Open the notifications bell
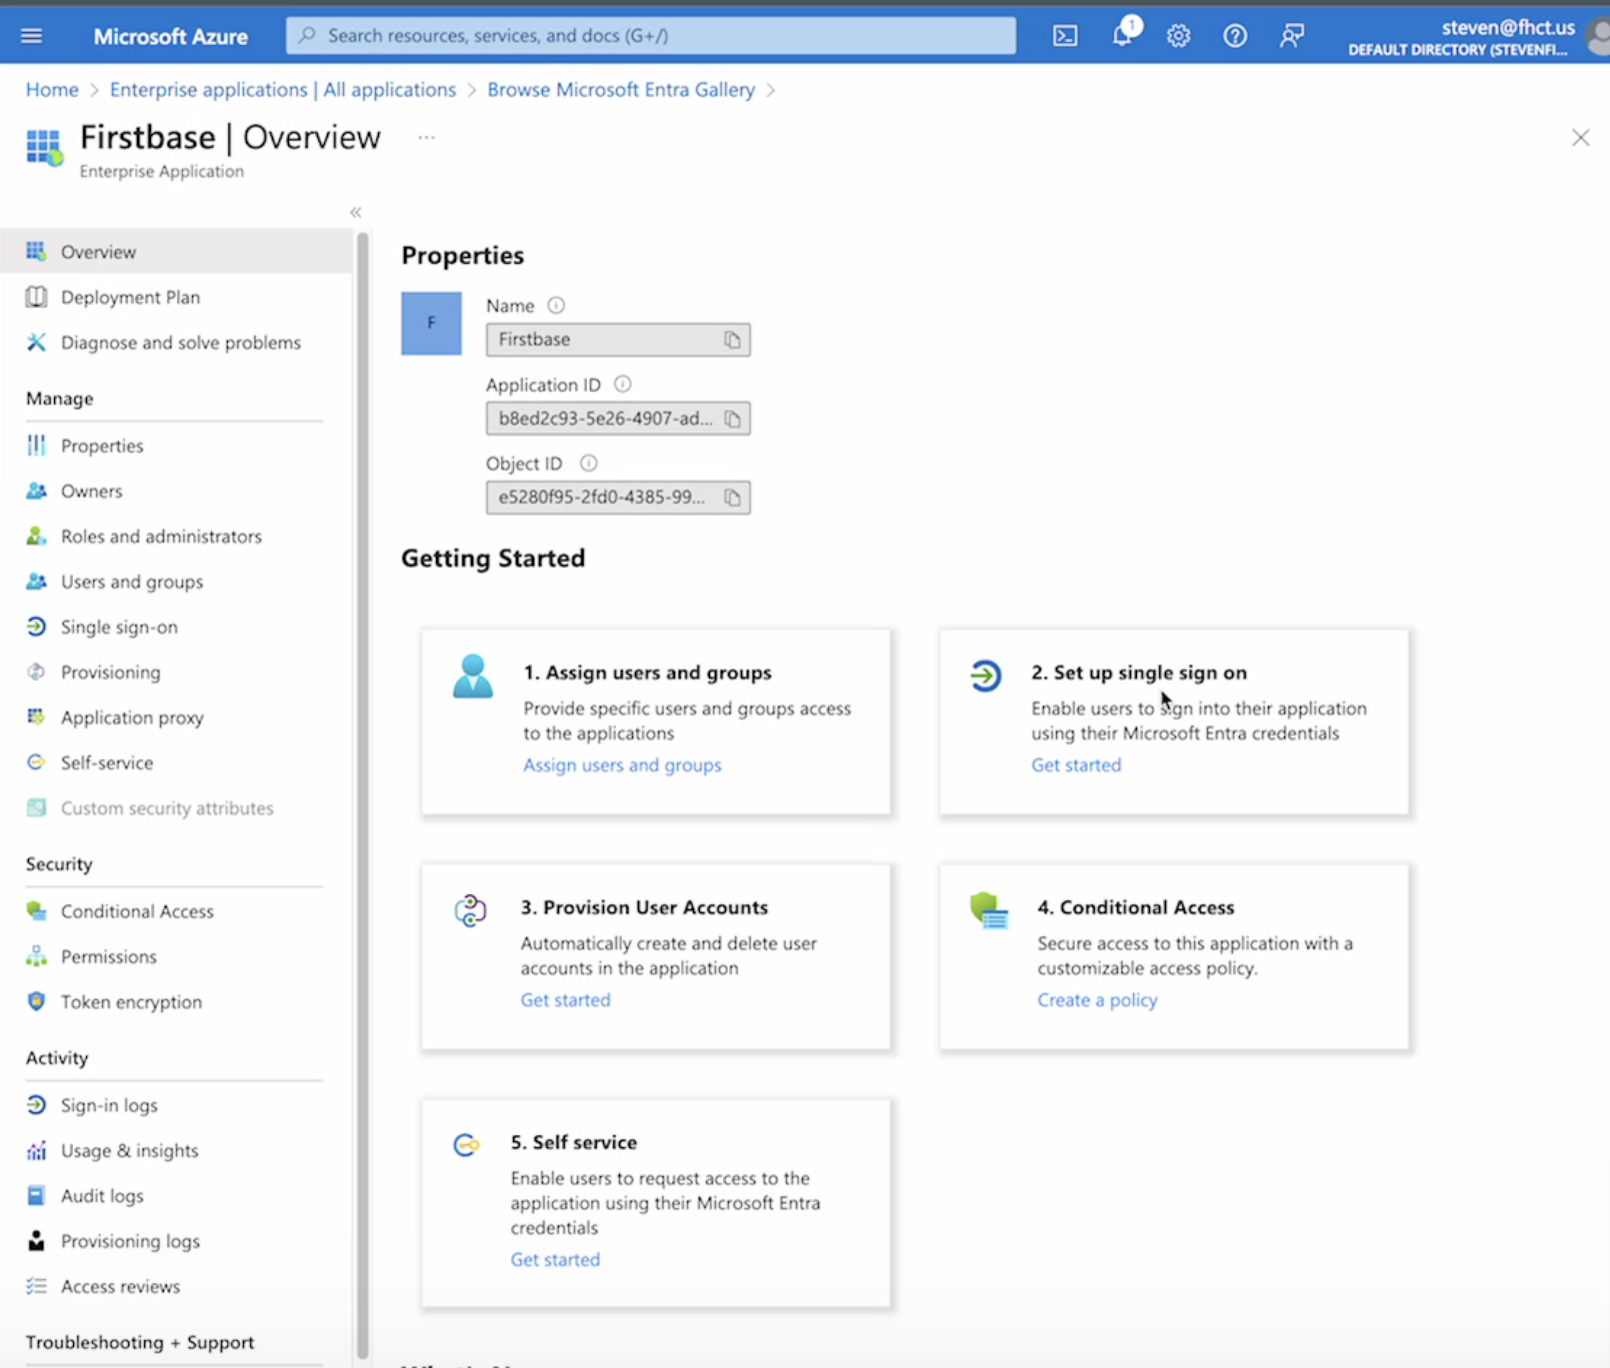The image size is (1610, 1368). (1122, 36)
